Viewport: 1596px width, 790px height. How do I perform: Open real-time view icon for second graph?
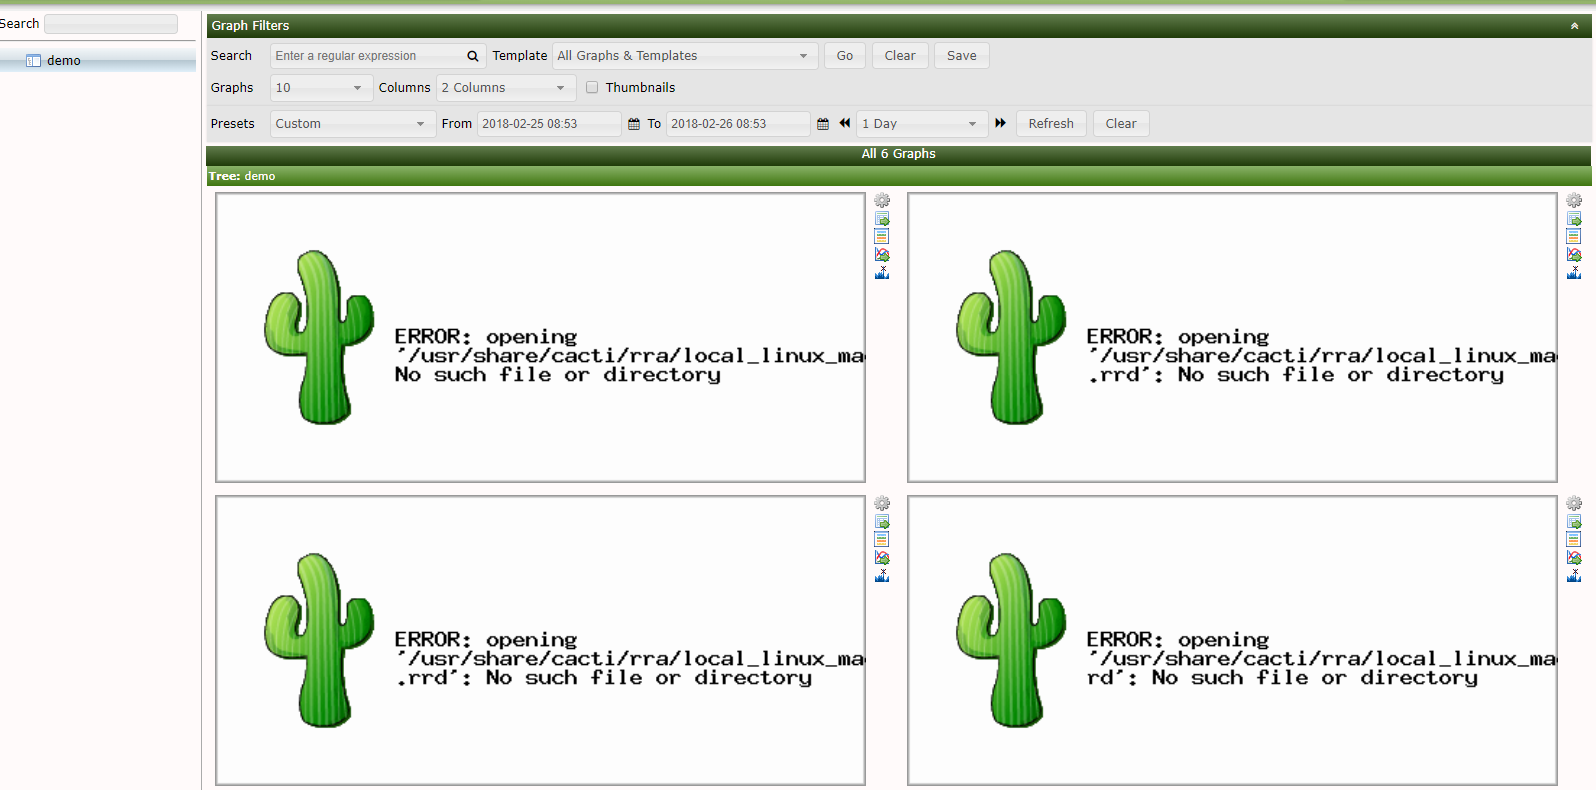coord(1574,255)
